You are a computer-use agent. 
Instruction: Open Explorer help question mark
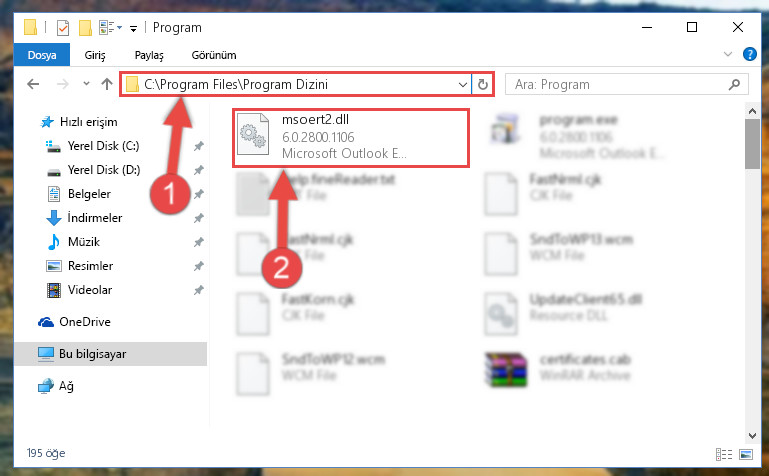[749, 54]
